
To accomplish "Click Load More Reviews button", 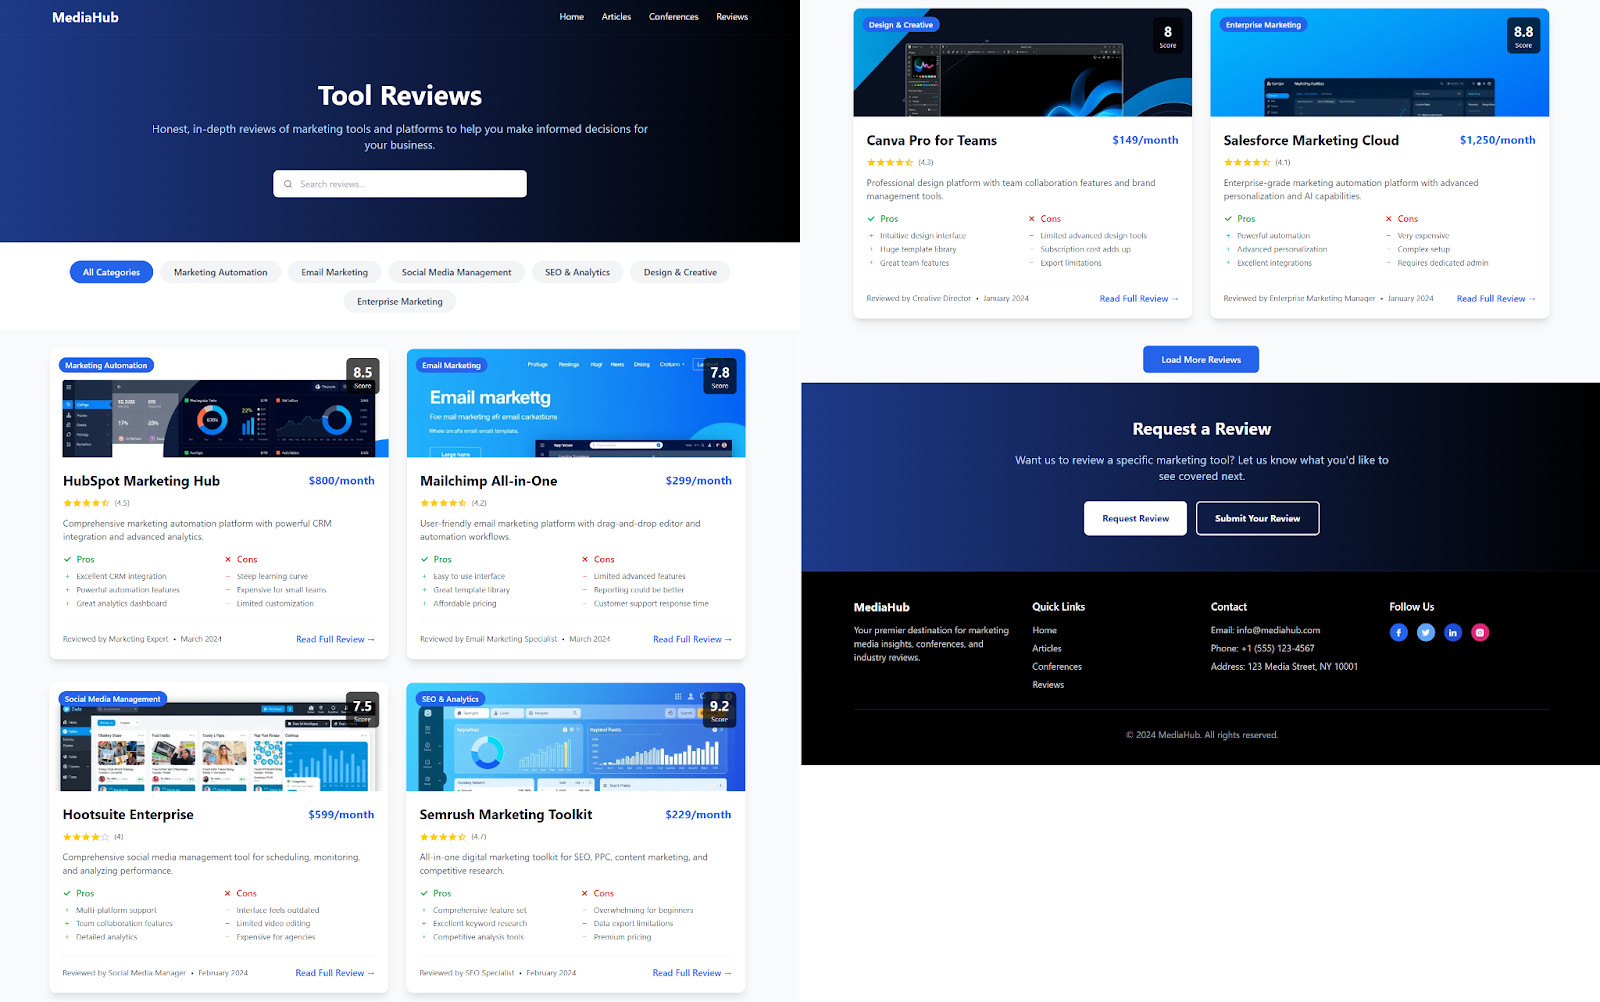I will tap(1201, 360).
